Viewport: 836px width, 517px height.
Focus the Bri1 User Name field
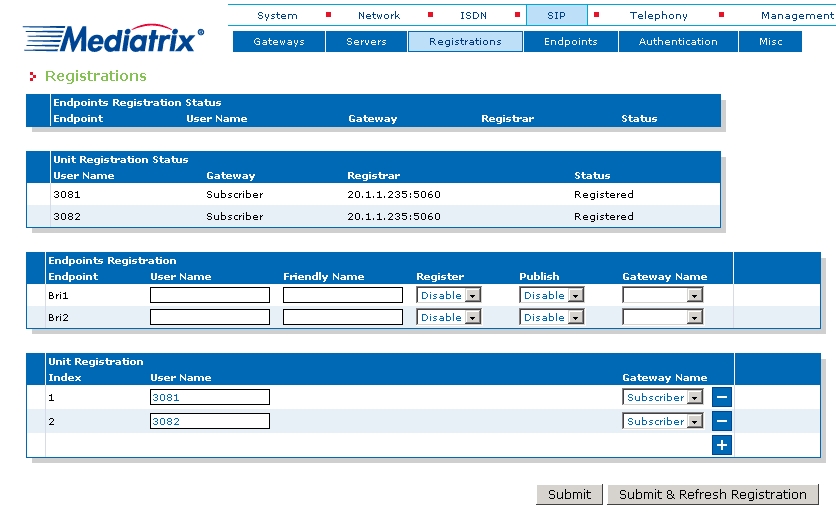210,295
